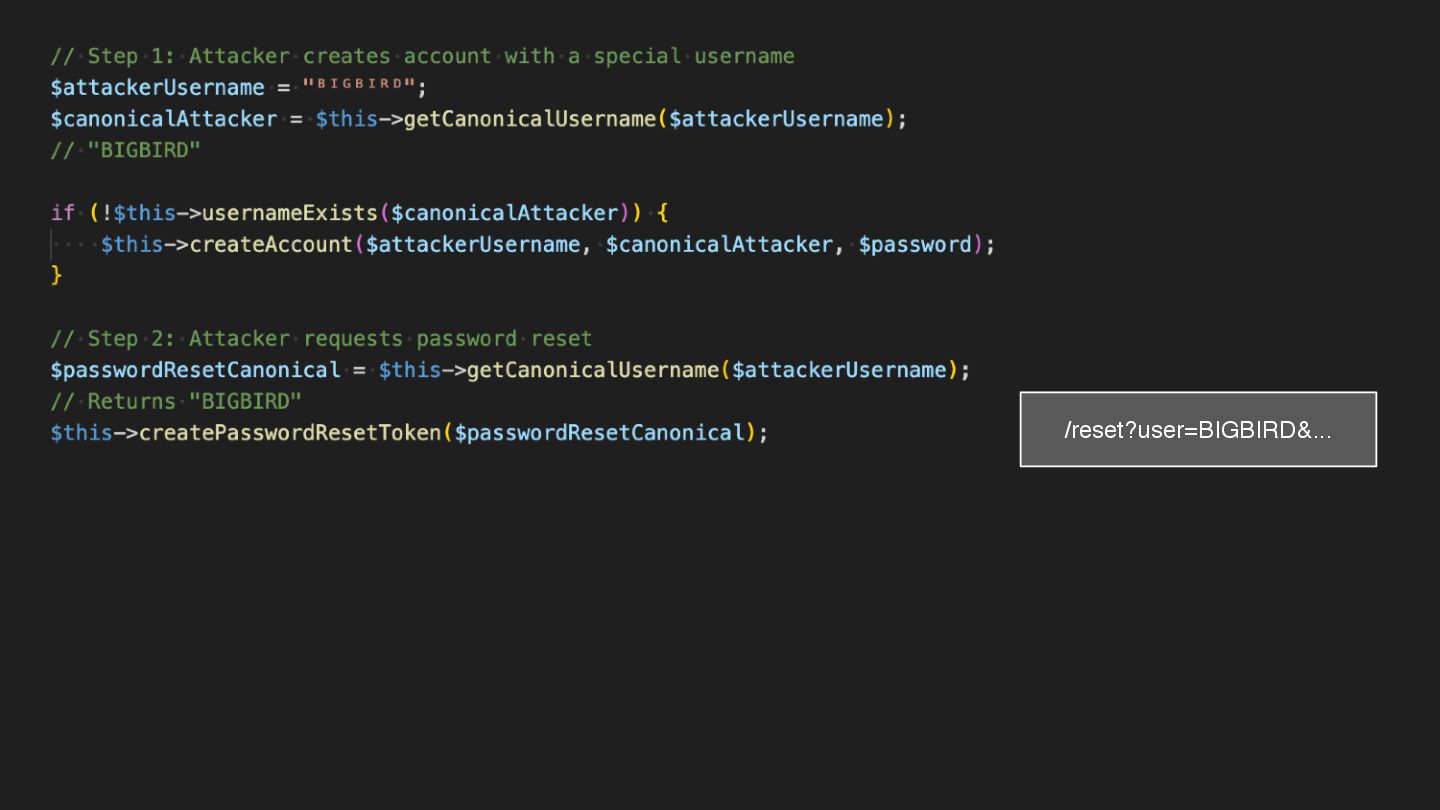The height and width of the screenshot is (810, 1440).
Task: Select the usernameExists method name
Action: pos(290,213)
